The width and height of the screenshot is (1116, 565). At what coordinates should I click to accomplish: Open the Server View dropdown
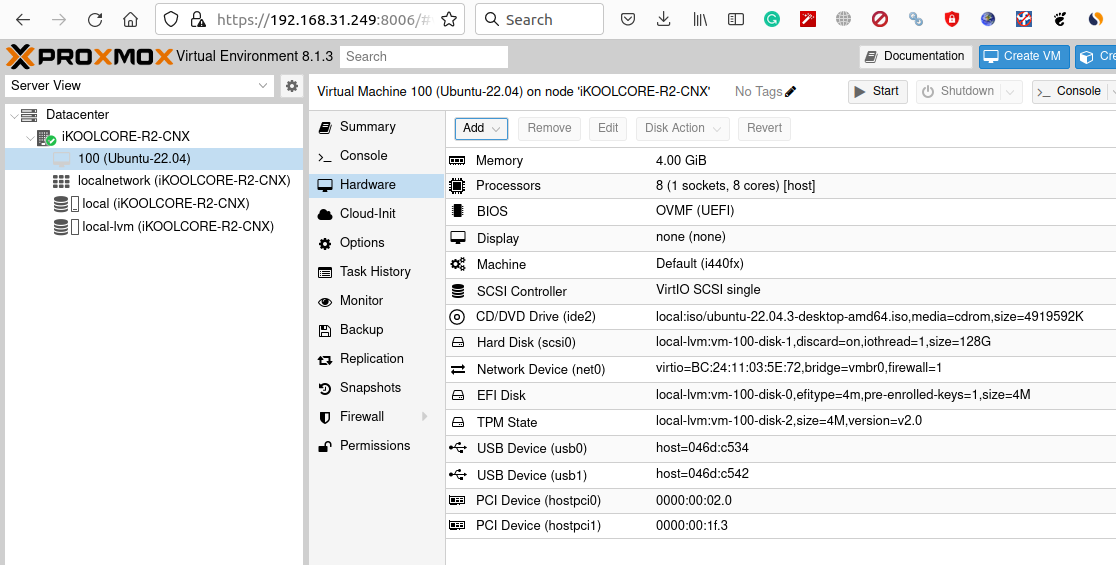click(x=140, y=86)
